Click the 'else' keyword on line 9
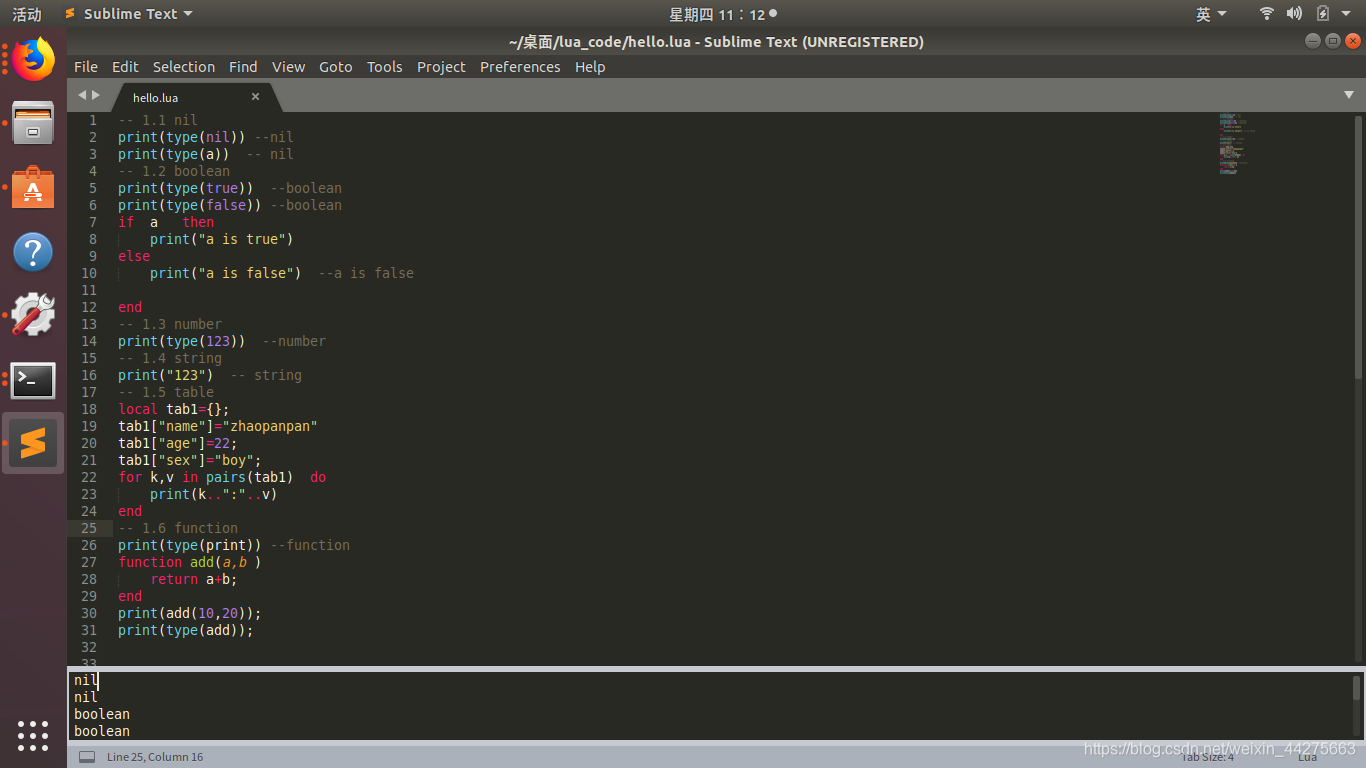This screenshot has width=1366, height=768. [x=134, y=256]
